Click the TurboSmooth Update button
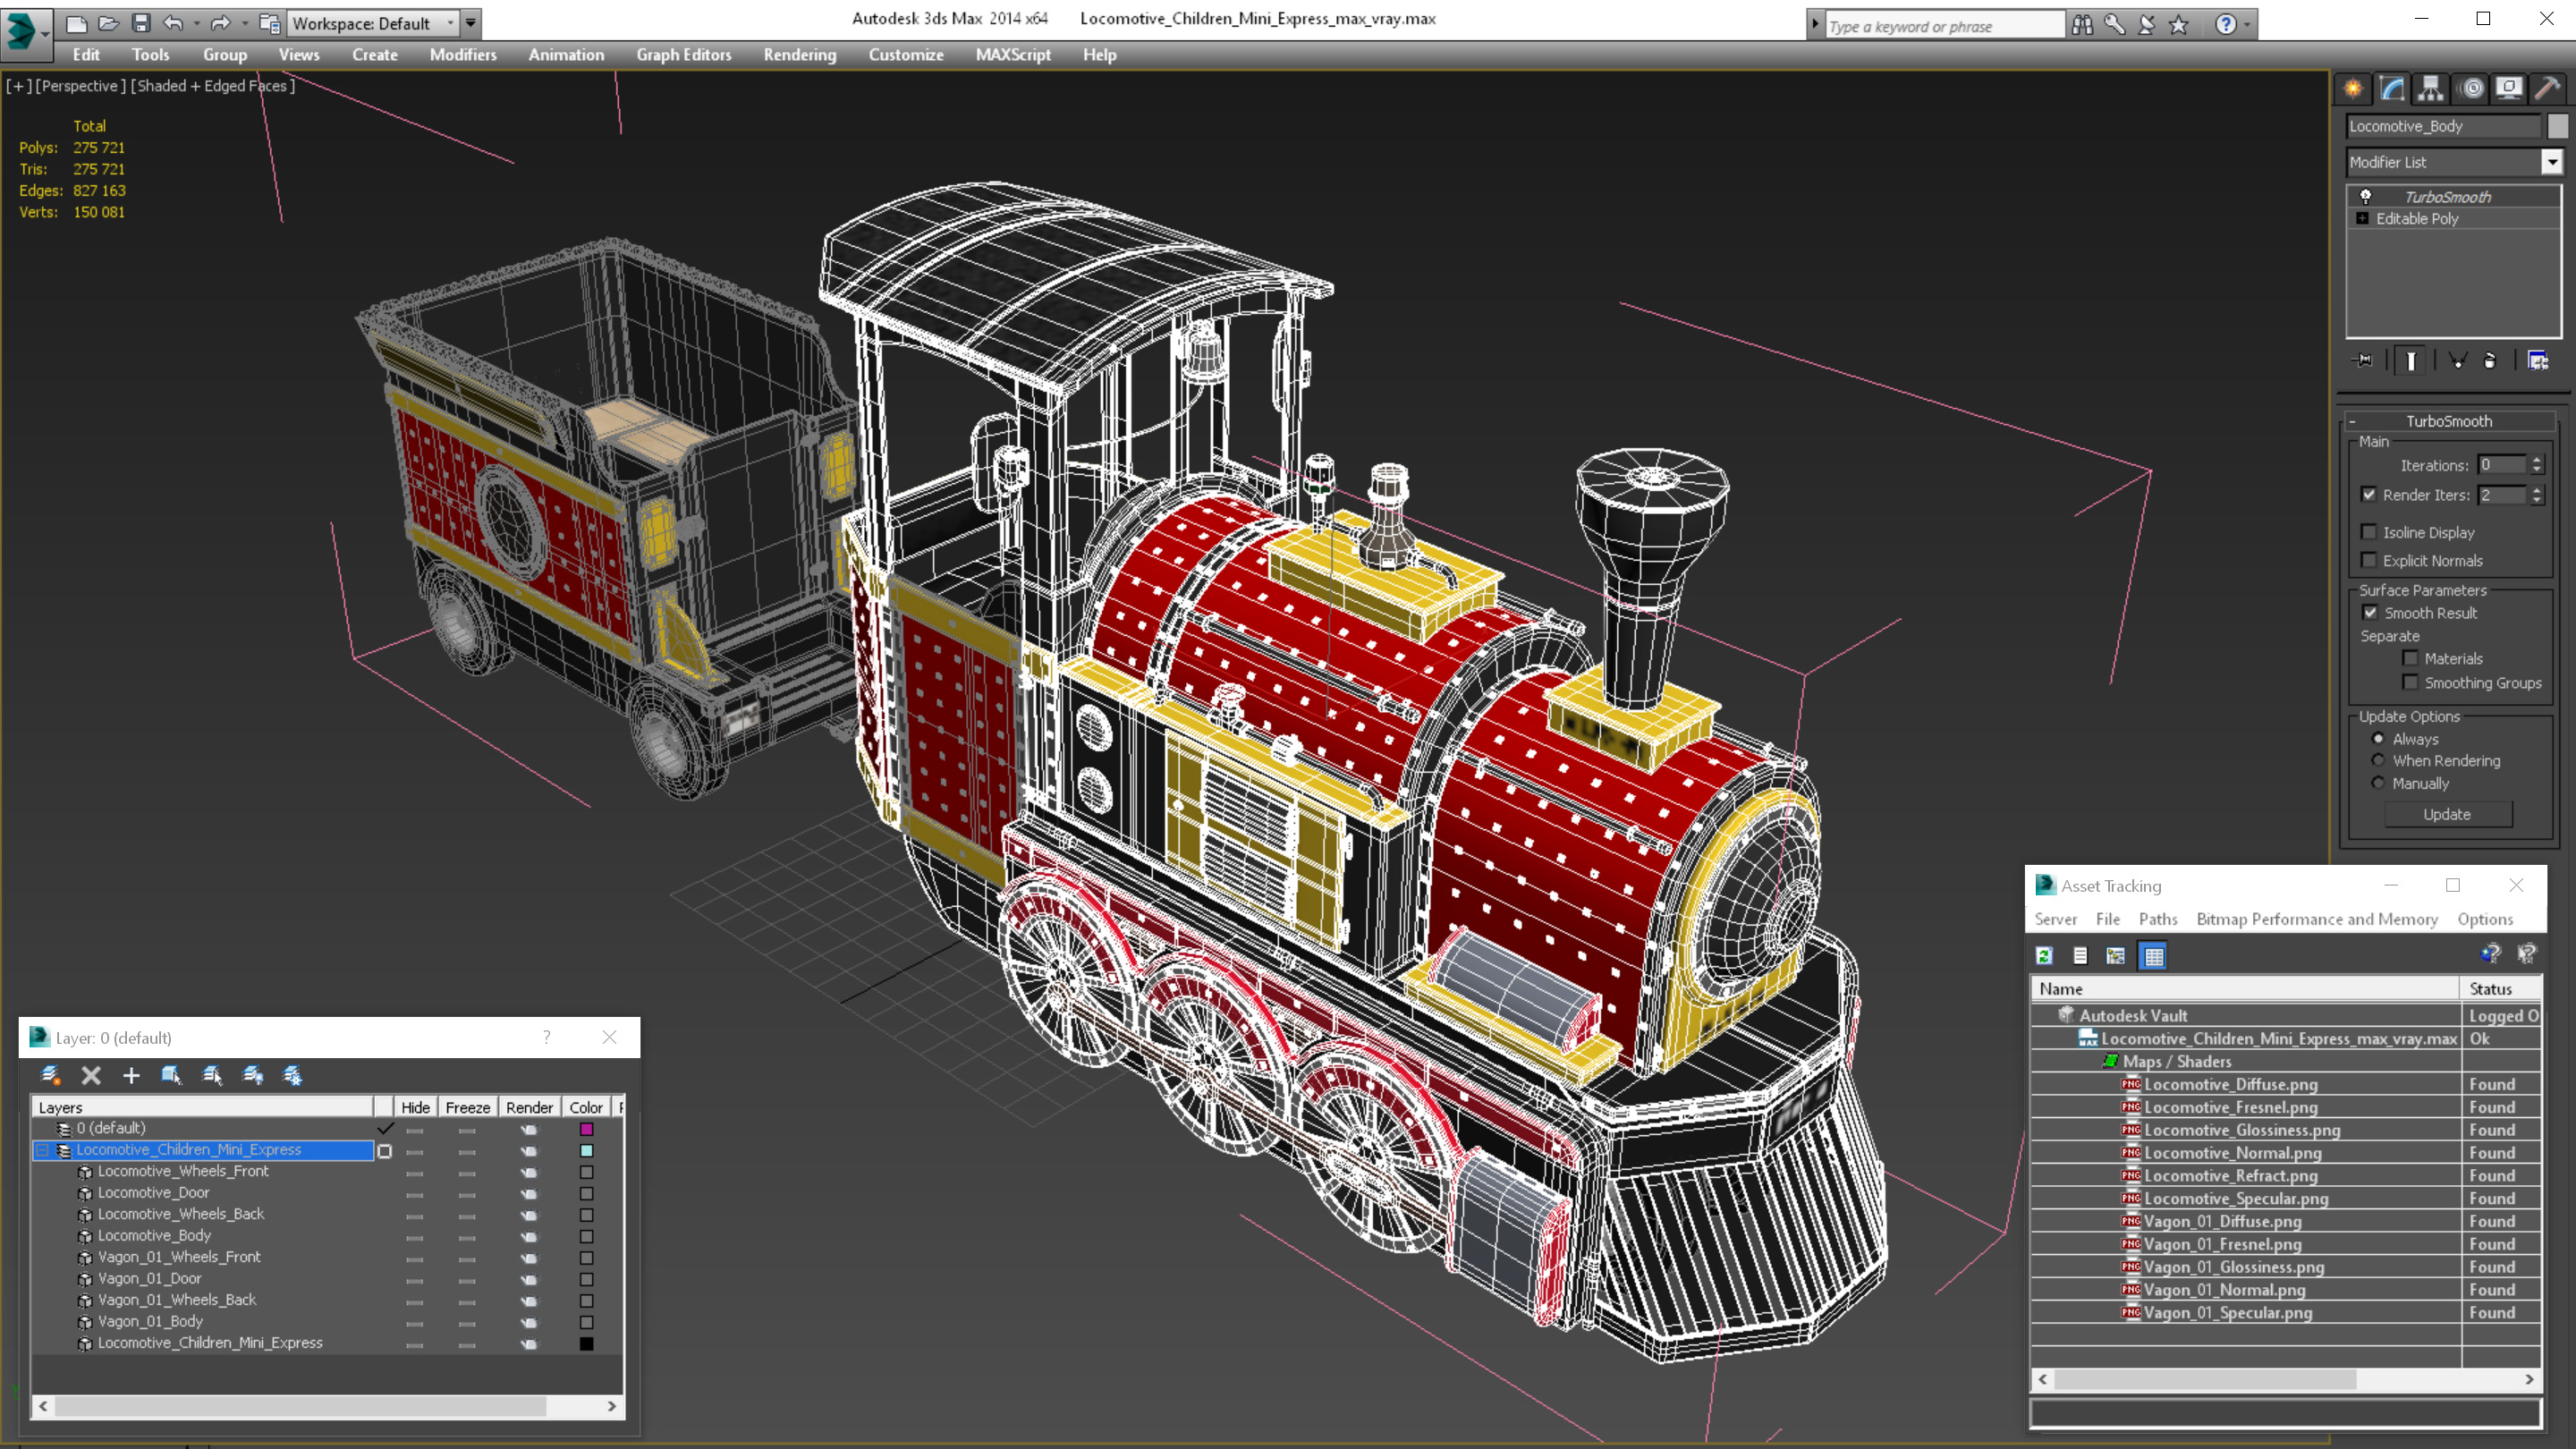Viewport: 2576px width, 1449px height. (x=2447, y=815)
